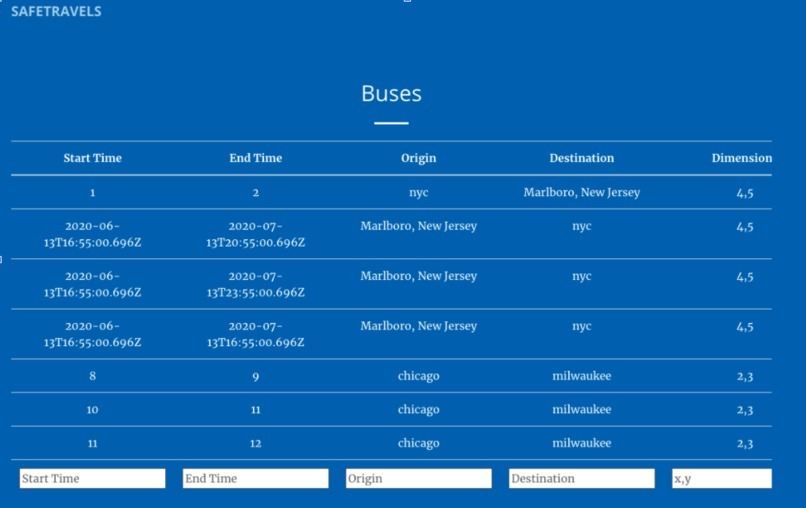
Task: Focus the Start Time input field
Action: [x=93, y=478]
